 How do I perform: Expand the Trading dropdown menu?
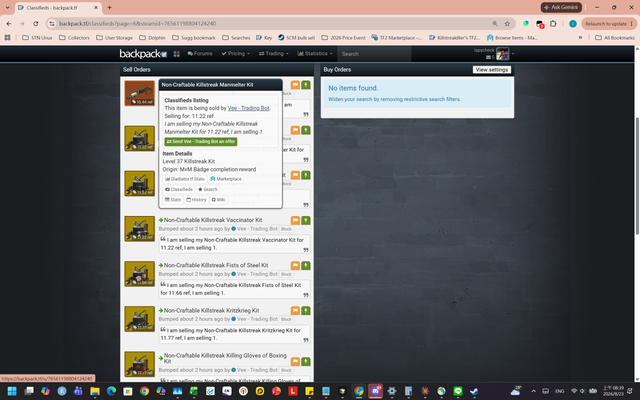click(x=273, y=53)
